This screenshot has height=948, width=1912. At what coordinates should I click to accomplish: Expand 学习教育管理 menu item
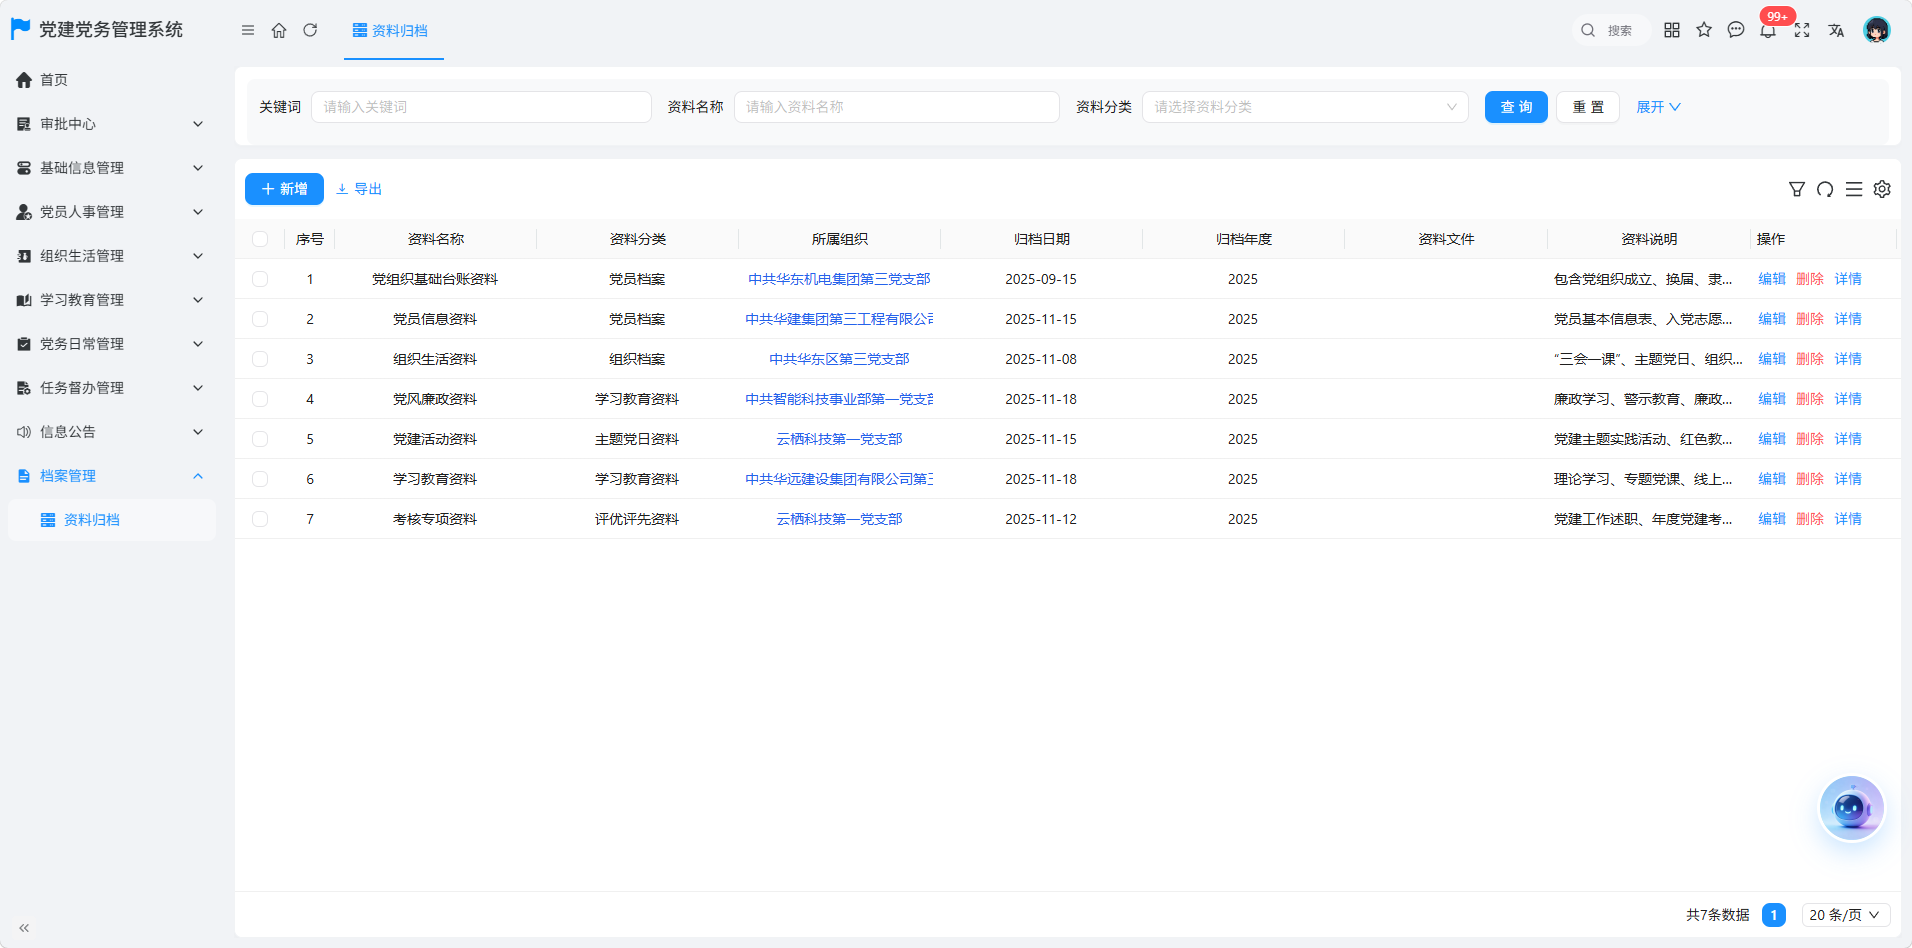click(x=110, y=300)
